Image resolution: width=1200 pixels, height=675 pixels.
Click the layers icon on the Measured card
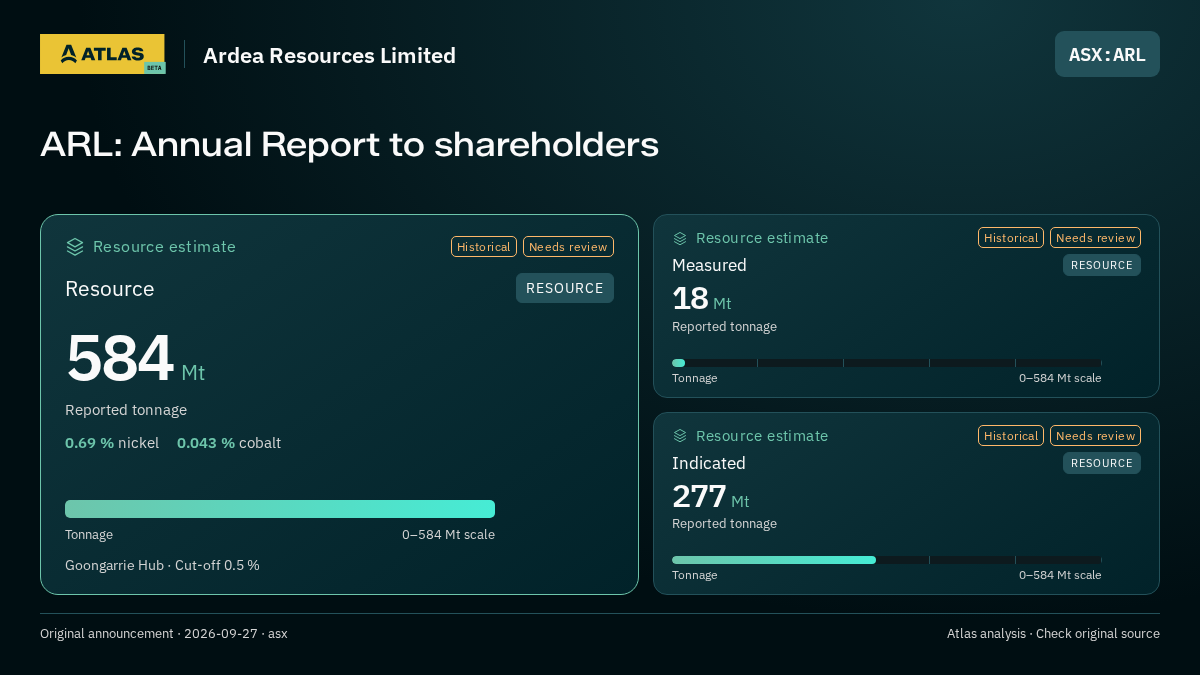coord(680,238)
